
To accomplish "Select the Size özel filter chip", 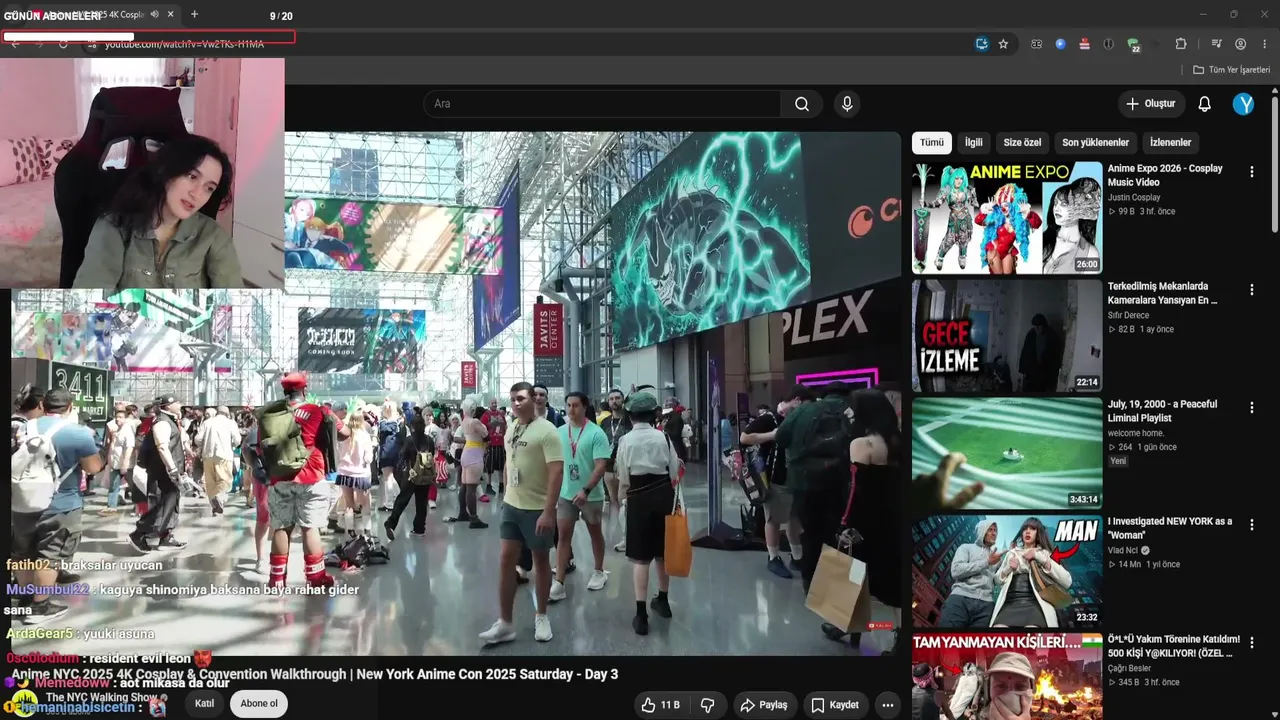I will coord(1022,143).
